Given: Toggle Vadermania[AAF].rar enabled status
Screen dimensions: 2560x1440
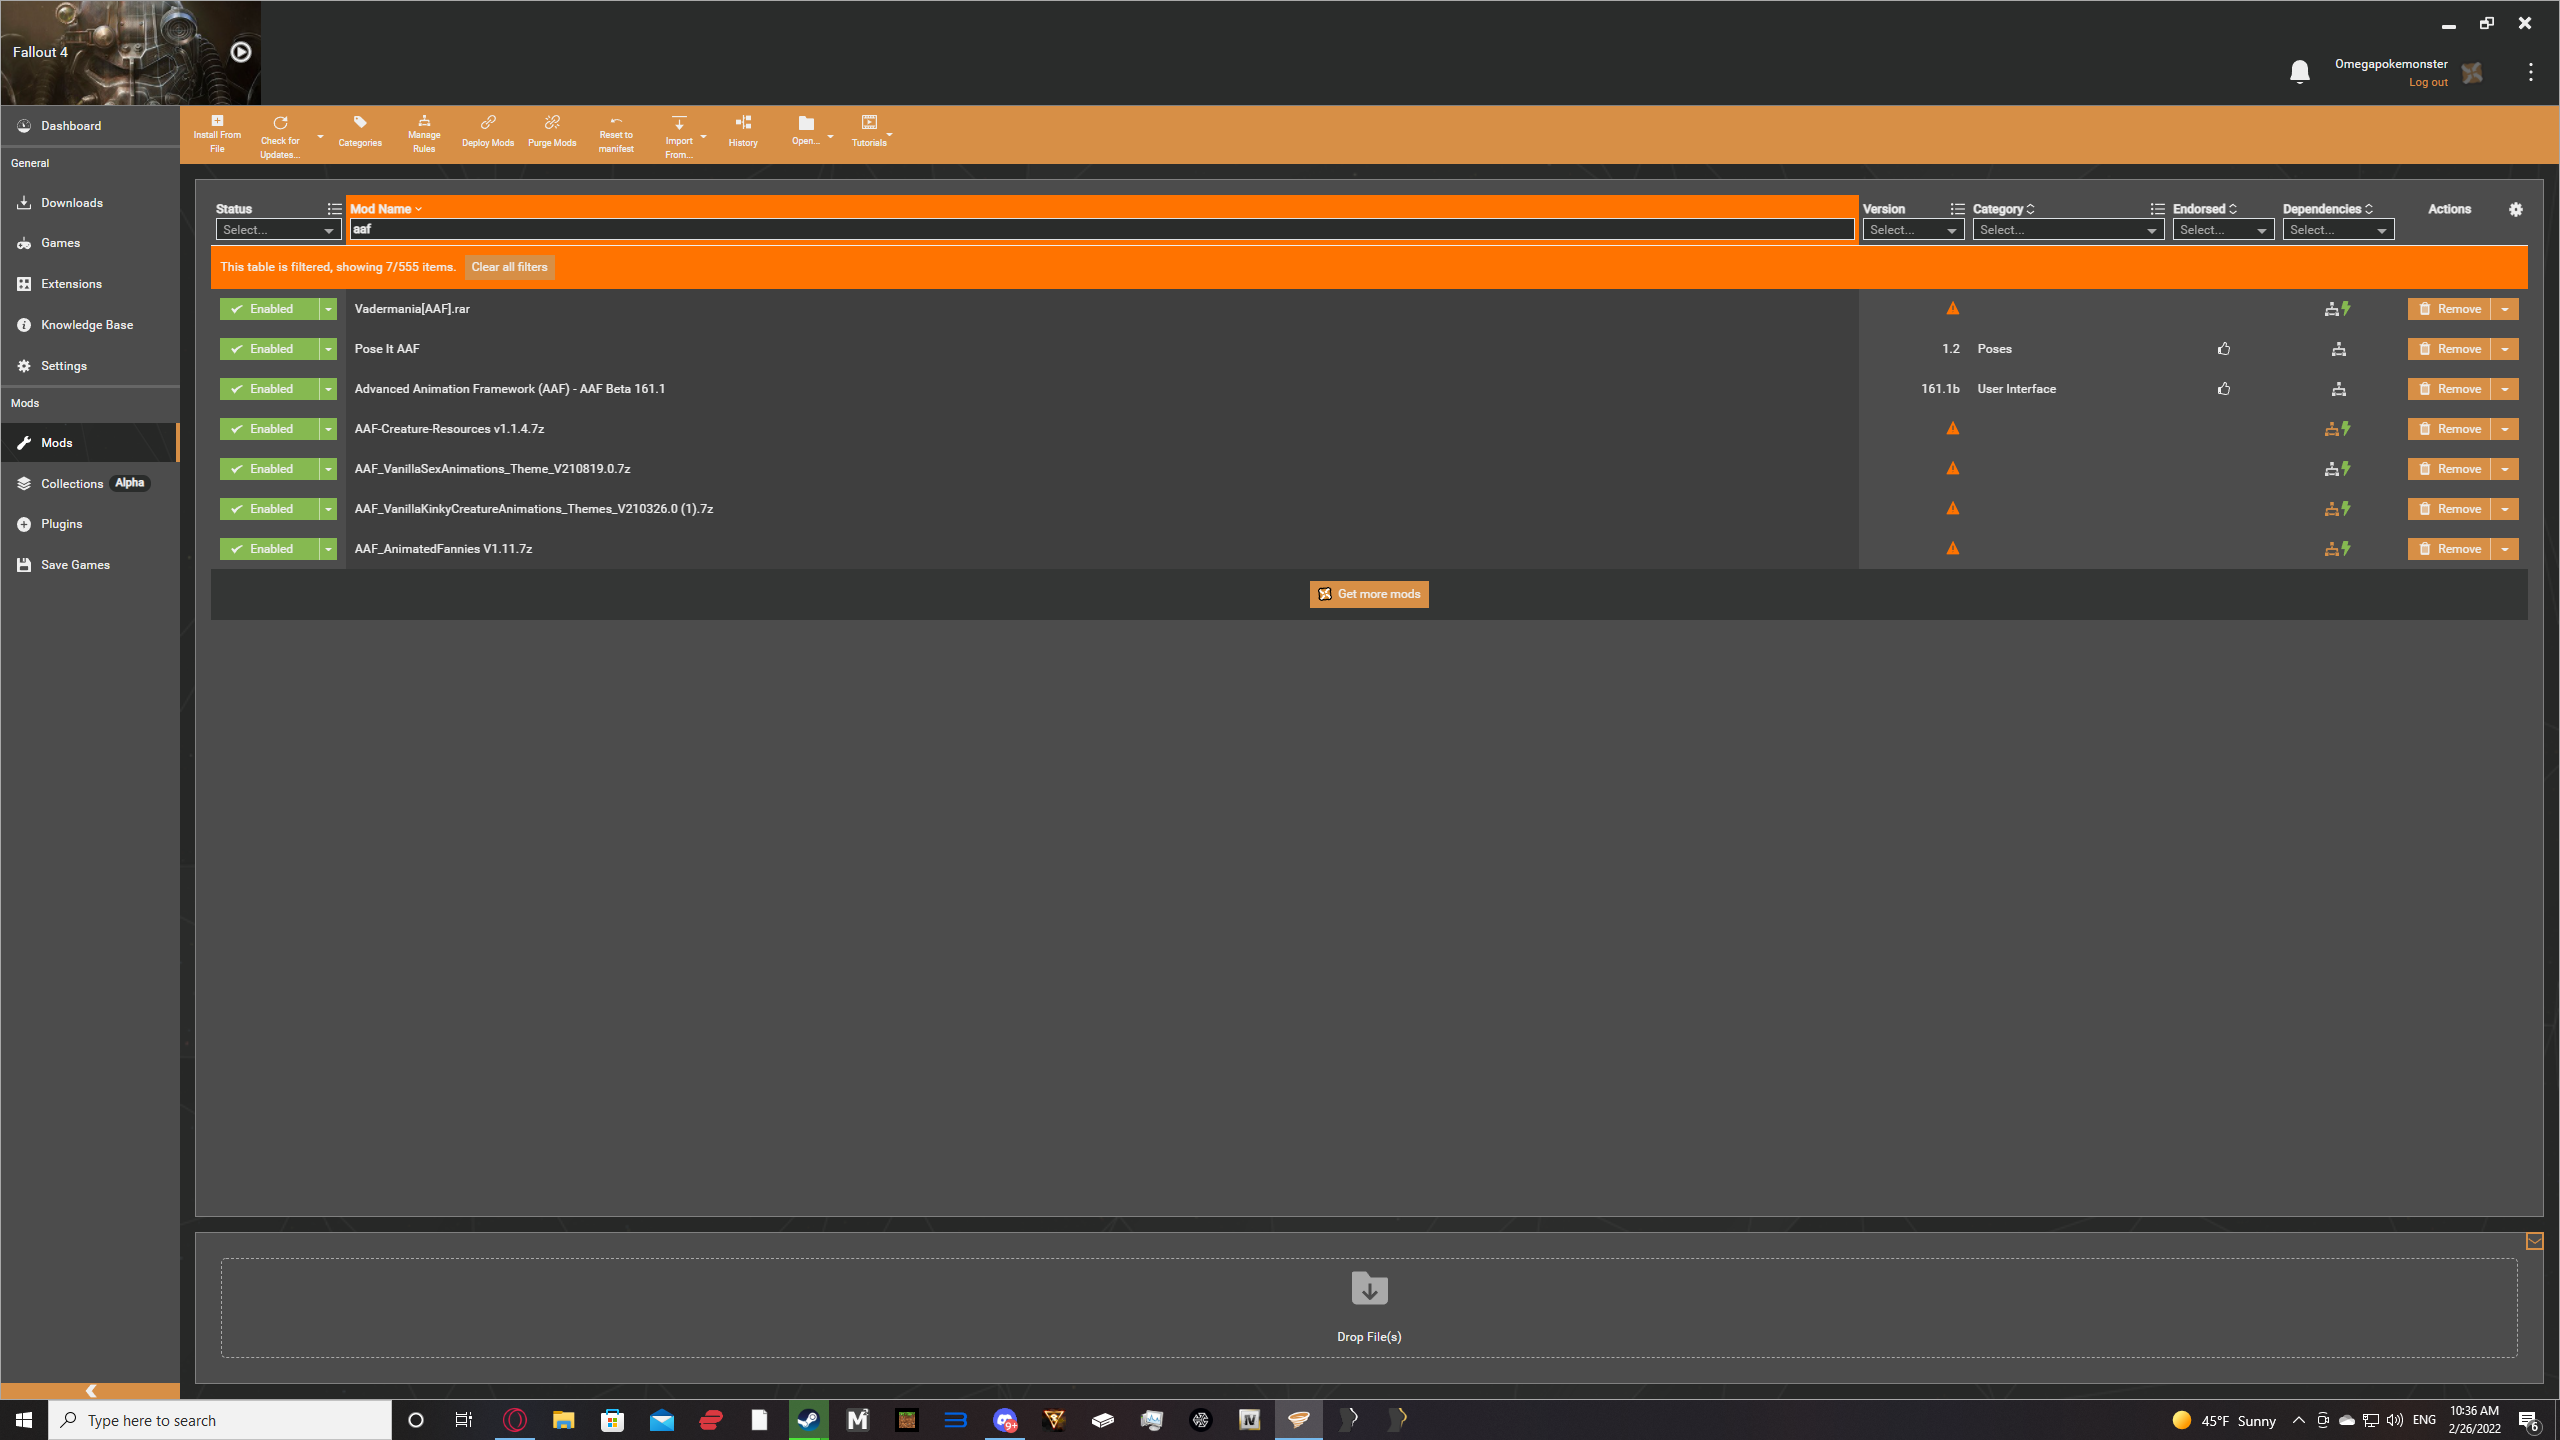Looking at the screenshot, I should (268, 308).
